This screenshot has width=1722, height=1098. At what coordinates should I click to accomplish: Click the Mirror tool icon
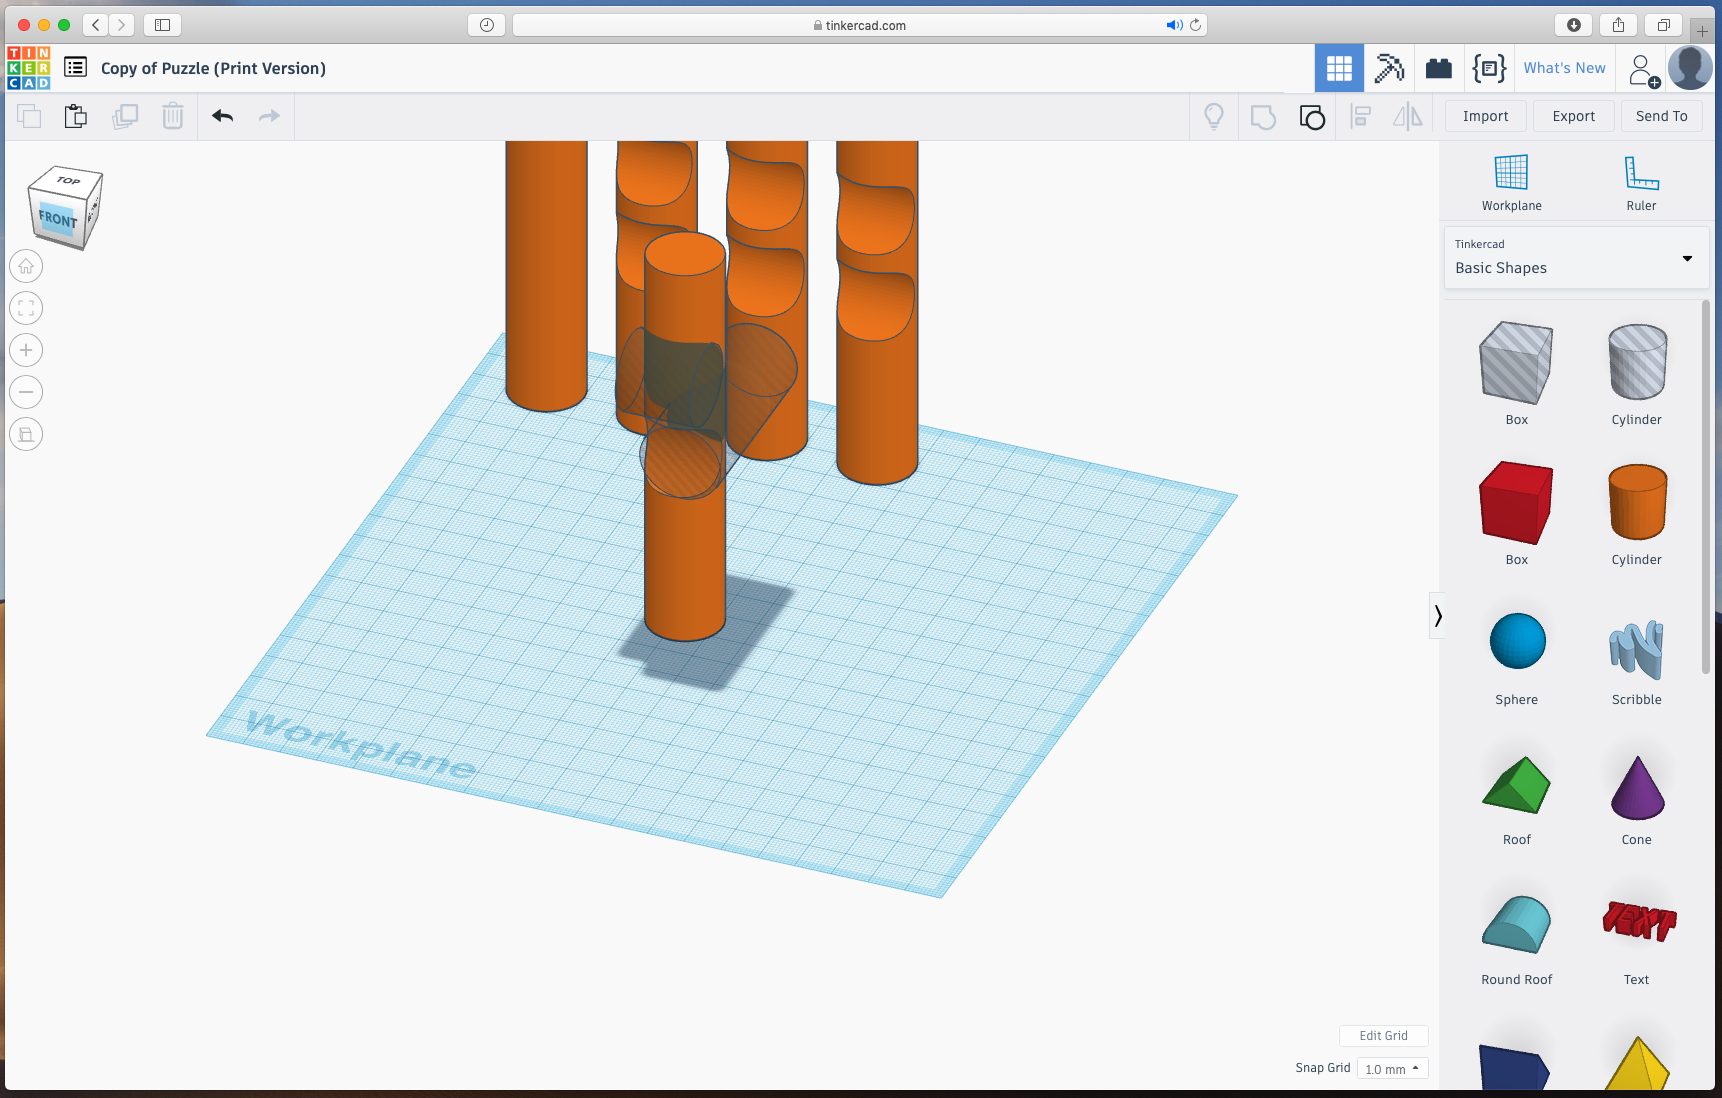coord(1408,117)
